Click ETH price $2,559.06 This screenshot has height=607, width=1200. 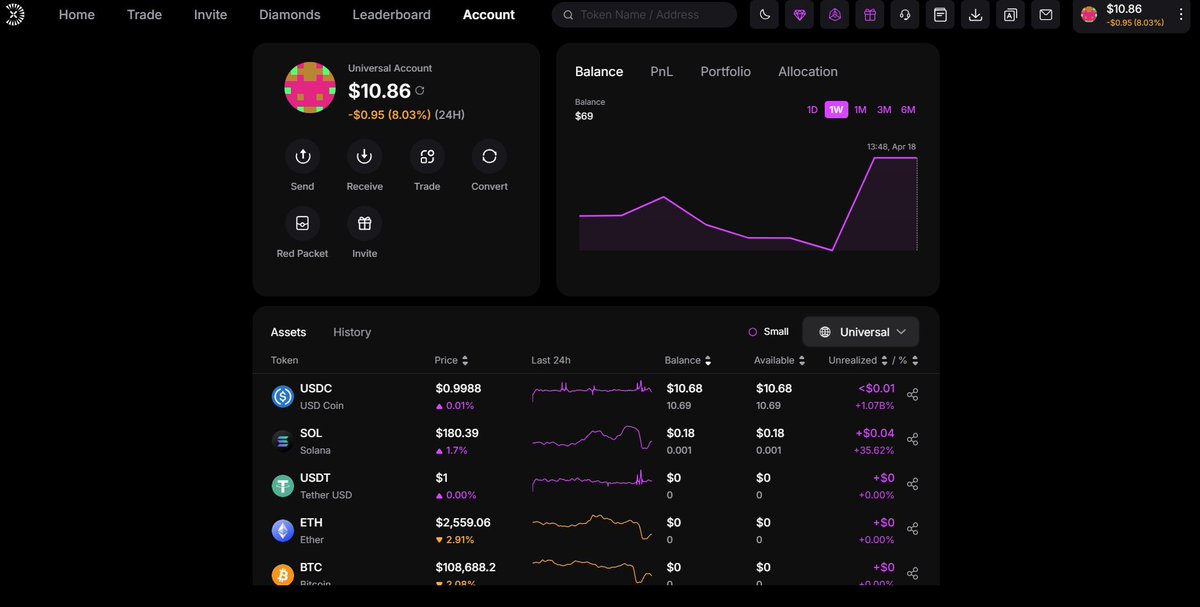[x=463, y=523]
